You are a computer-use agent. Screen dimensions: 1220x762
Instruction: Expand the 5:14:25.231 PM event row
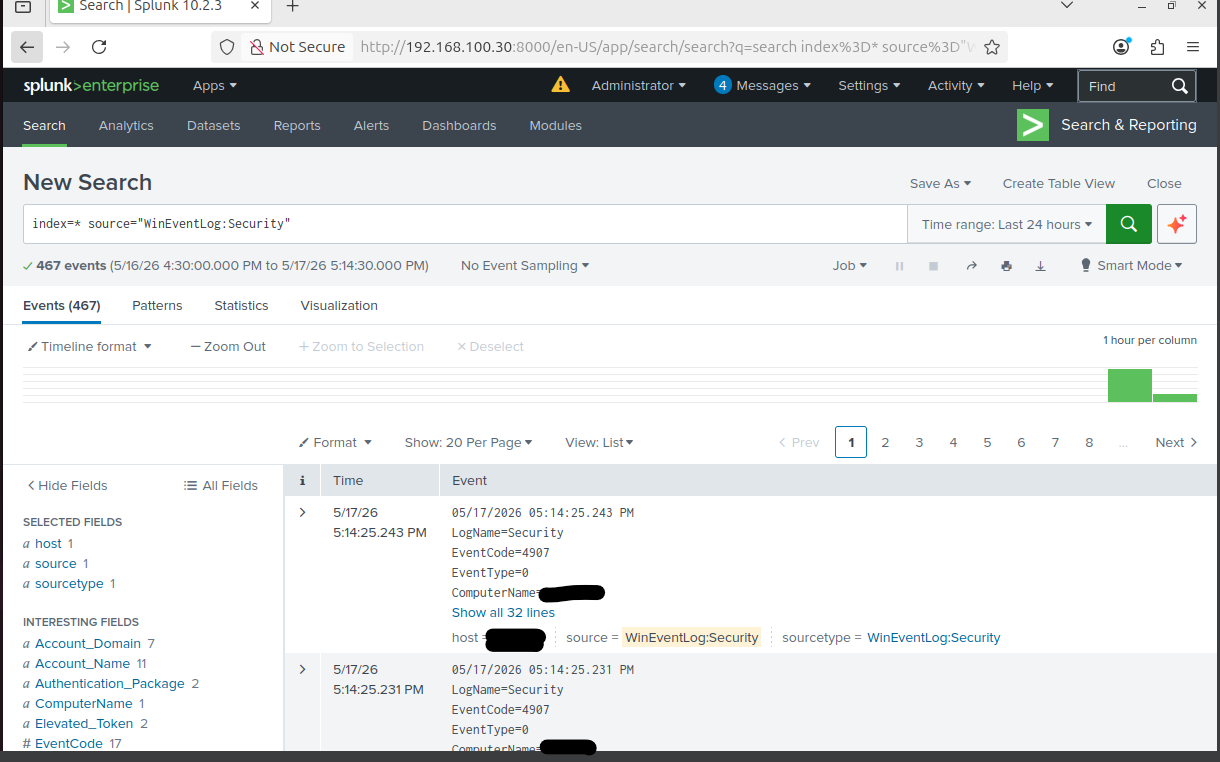[302, 670]
